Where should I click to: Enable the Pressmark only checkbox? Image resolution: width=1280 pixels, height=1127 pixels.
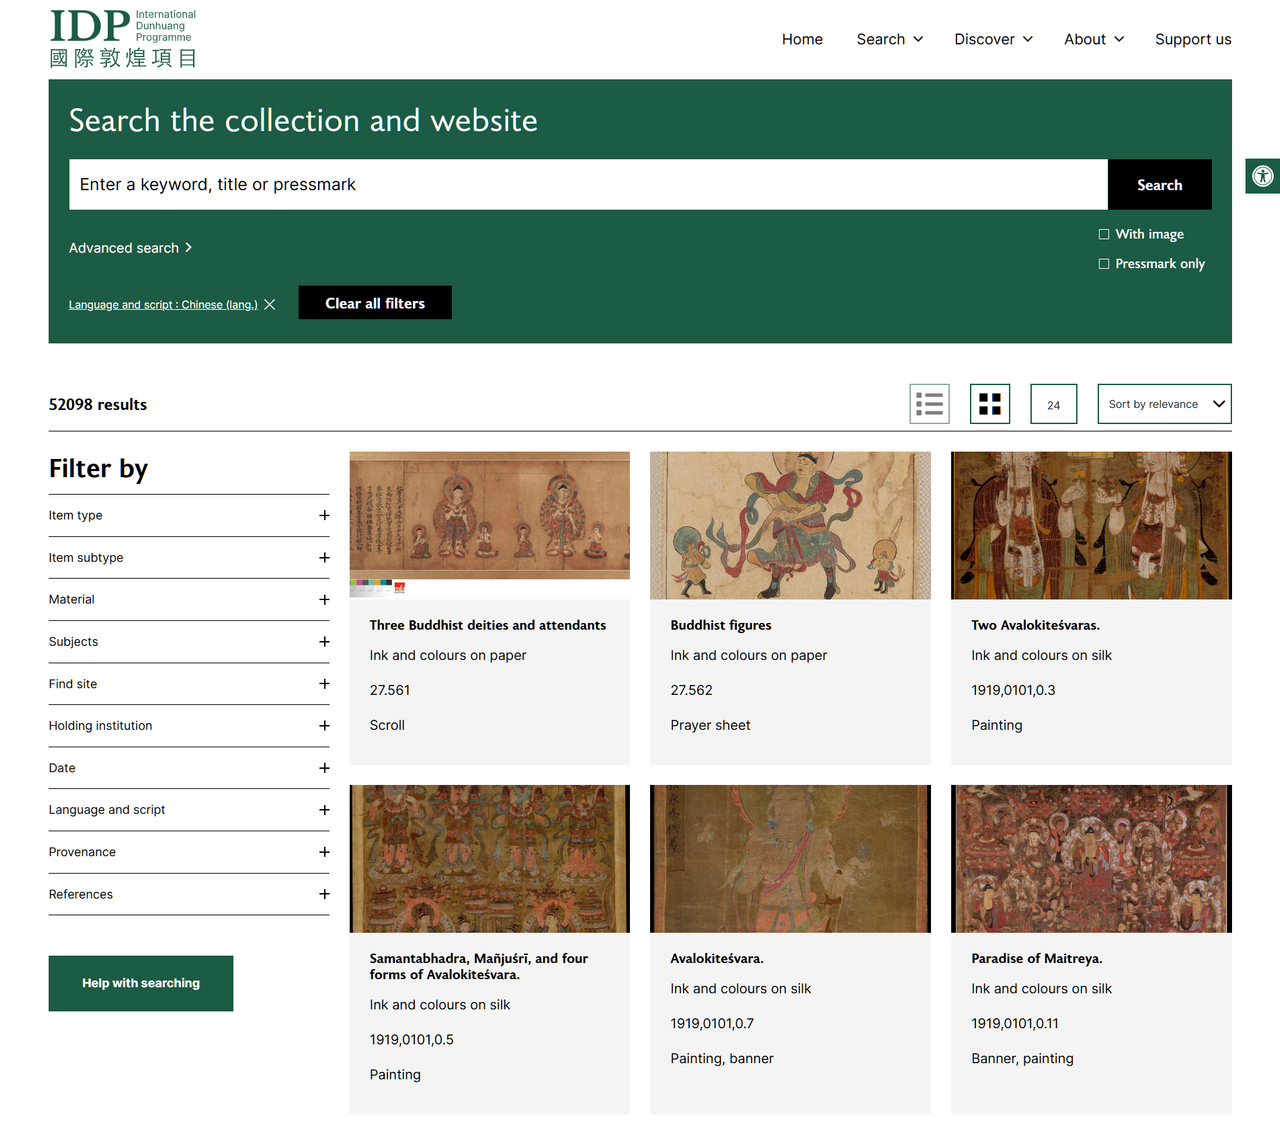[x=1104, y=264]
